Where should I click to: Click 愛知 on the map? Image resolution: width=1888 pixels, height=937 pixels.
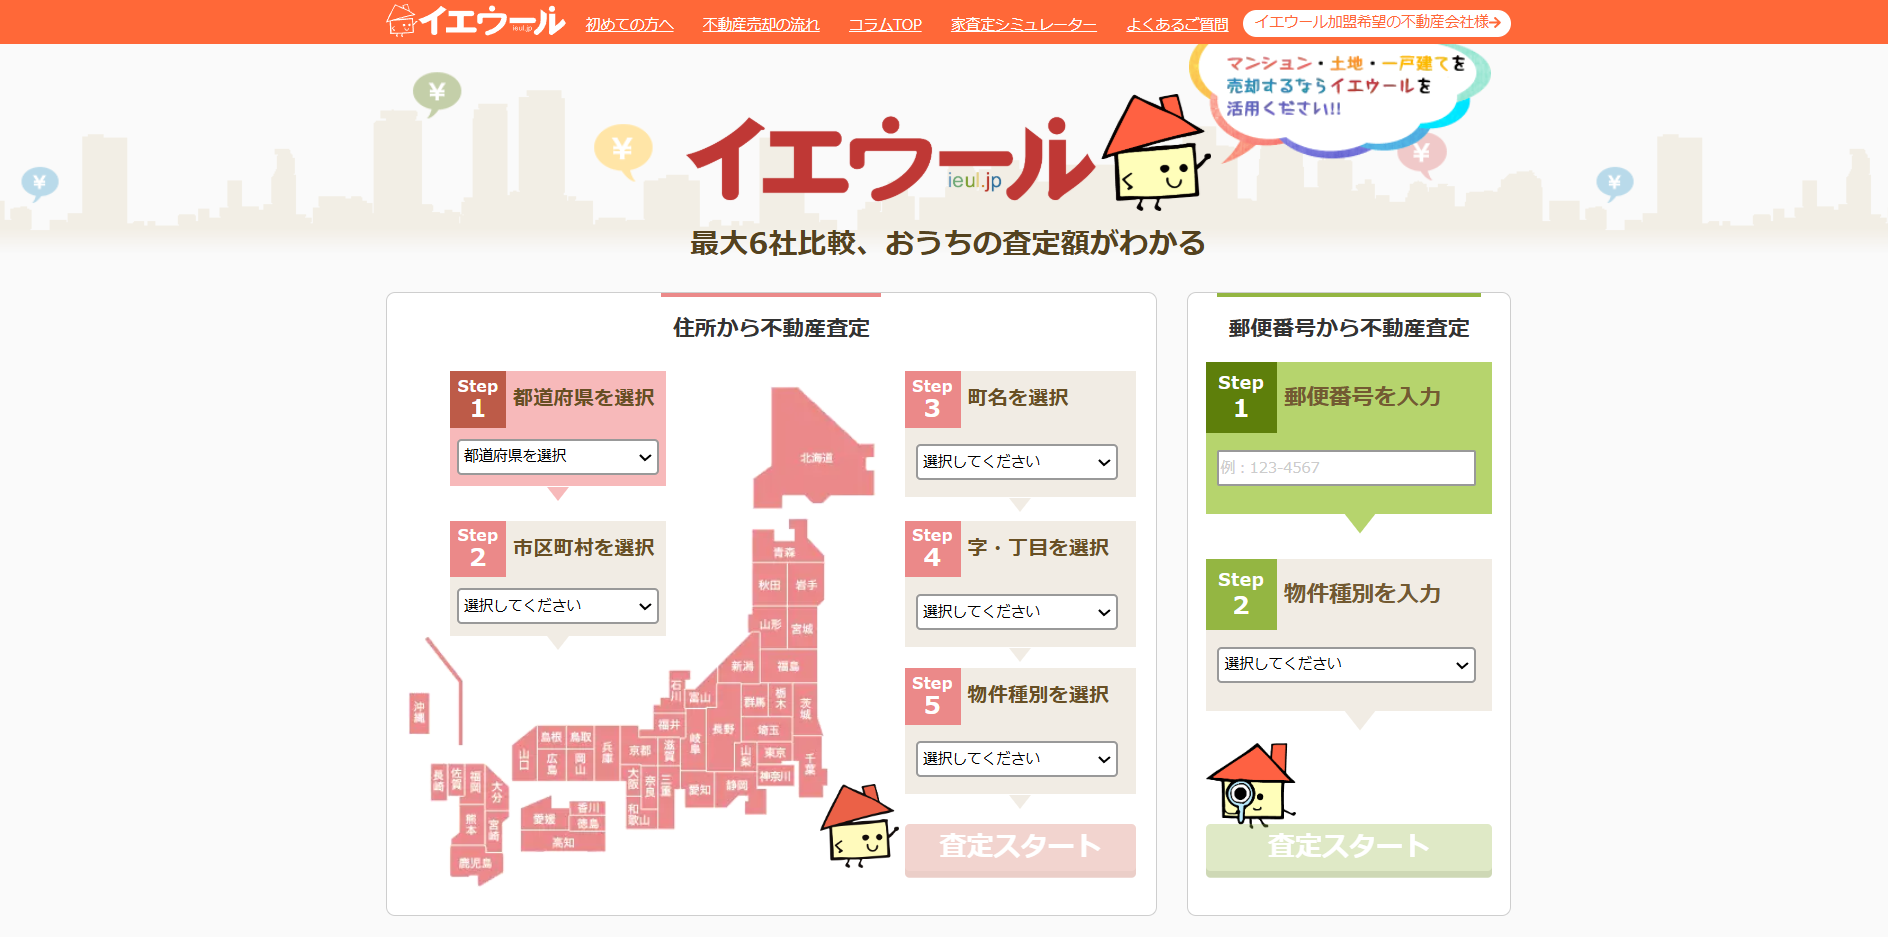699,790
